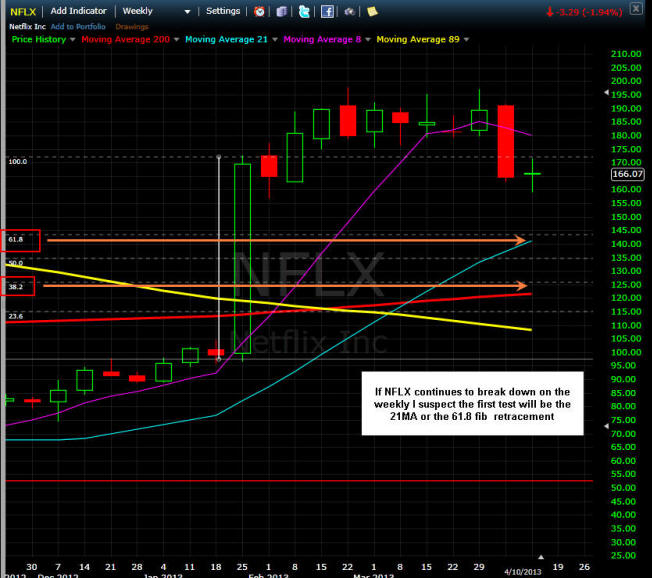The image size is (652, 578).
Task: Click the time-axis marker above 4/10/2013
Action: tap(541, 557)
